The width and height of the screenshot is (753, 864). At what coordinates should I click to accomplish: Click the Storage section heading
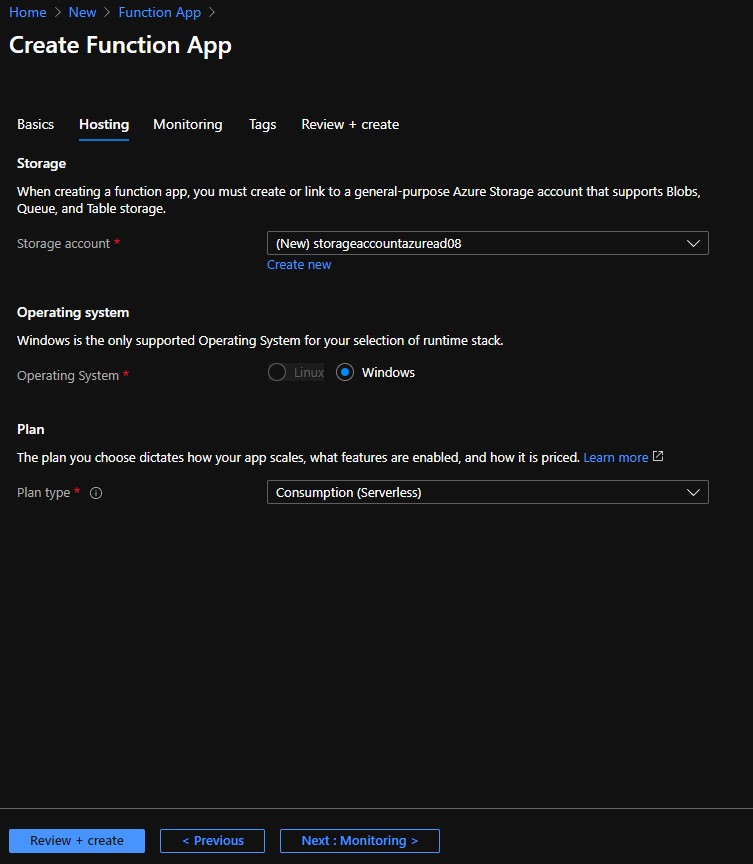(x=41, y=164)
